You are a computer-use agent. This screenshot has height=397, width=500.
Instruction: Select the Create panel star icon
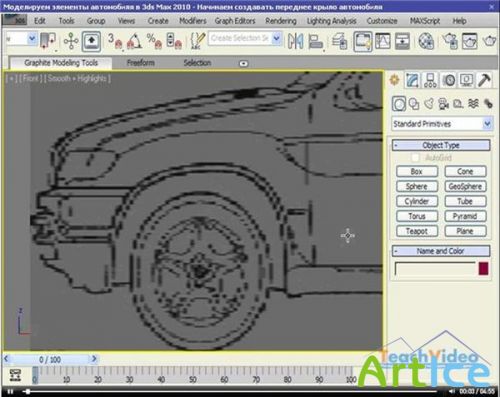tap(395, 80)
